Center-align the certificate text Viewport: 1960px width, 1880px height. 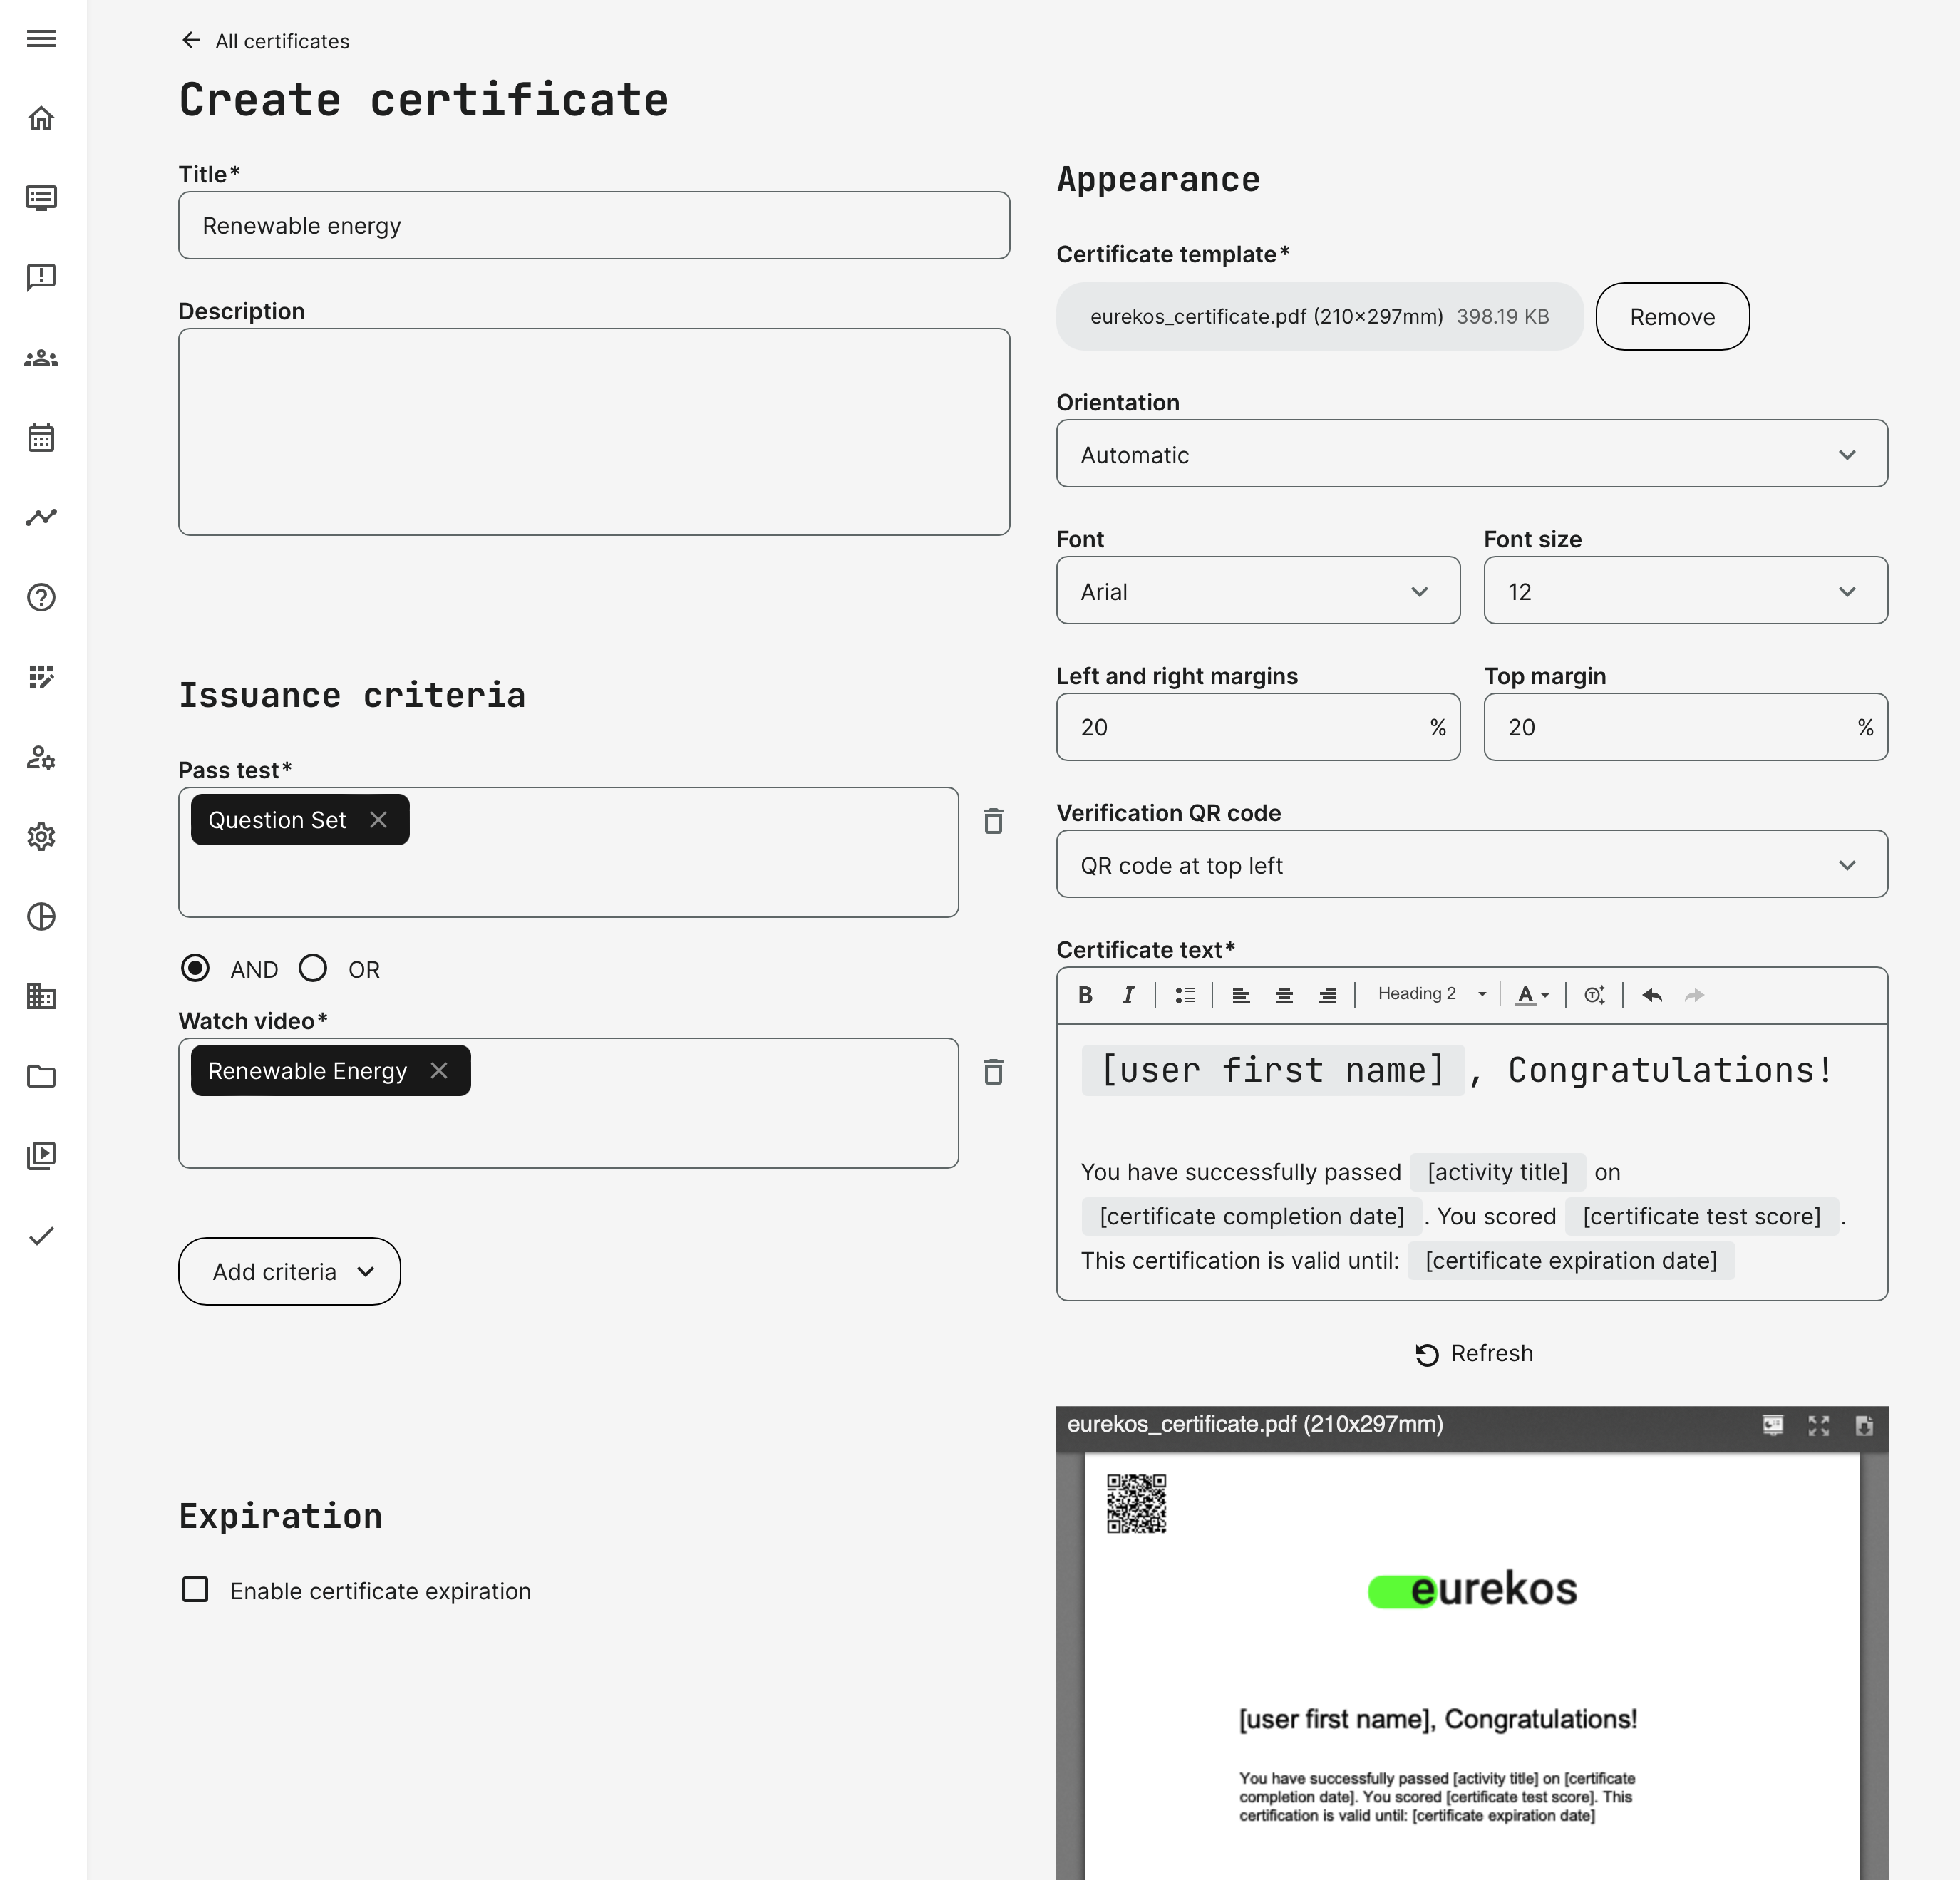click(x=1284, y=995)
